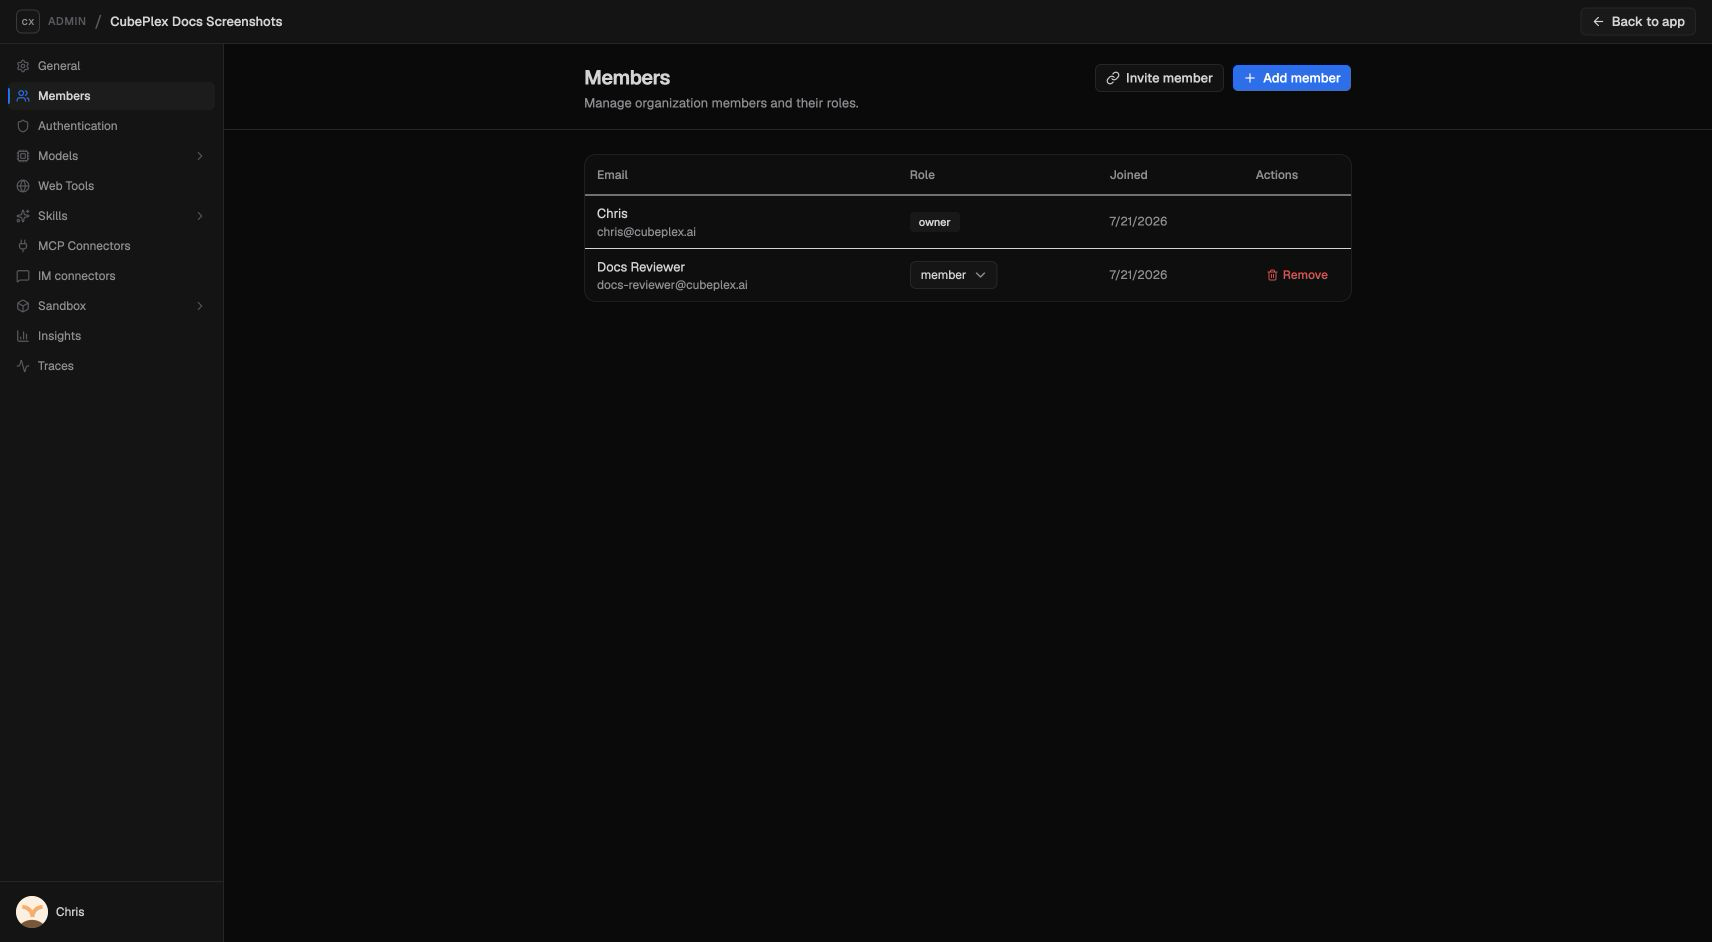The height and width of the screenshot is (942, 1712).
Task: Open Web Tools in the sidebar
Action: [x=111, y=186]
